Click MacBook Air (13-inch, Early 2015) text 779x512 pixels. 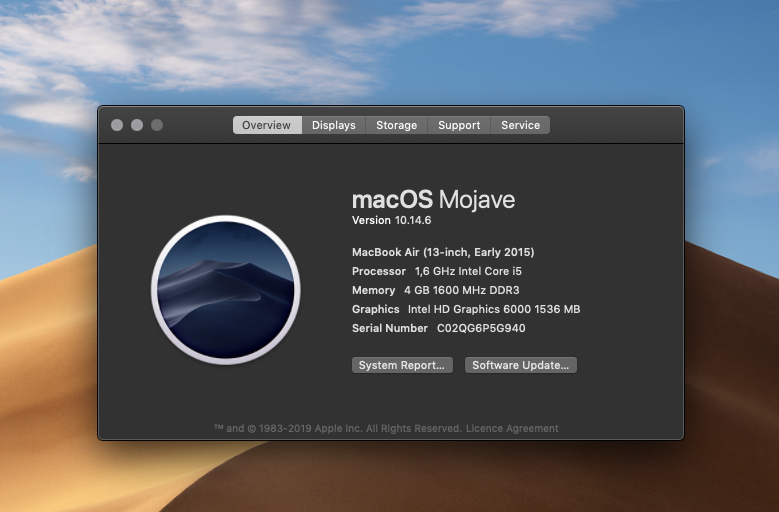pos(443,252)
